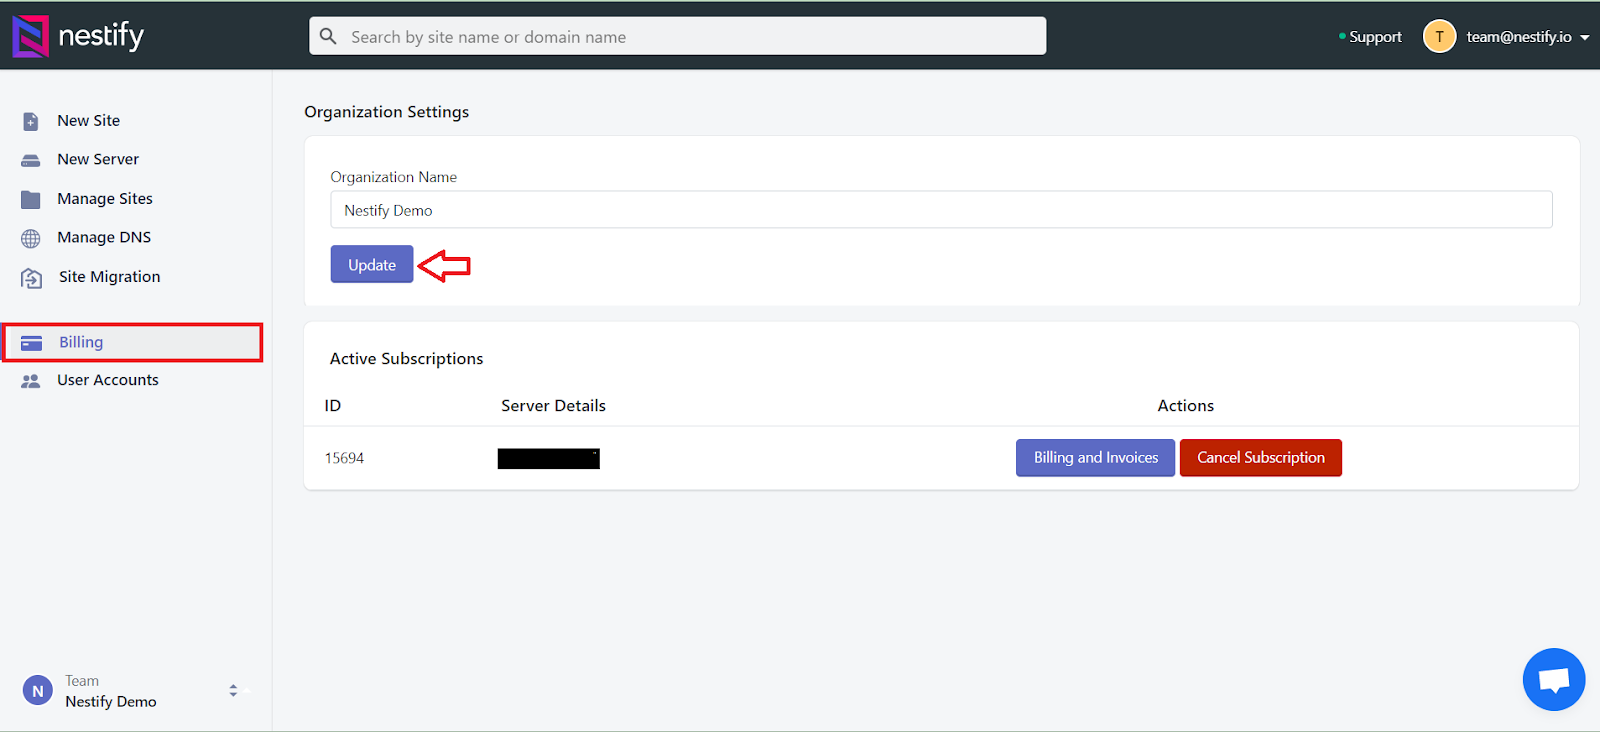Viewport: 1600px width, 732px height.
Task: Click Cancel Subscription button
Action: point(1261,458)
